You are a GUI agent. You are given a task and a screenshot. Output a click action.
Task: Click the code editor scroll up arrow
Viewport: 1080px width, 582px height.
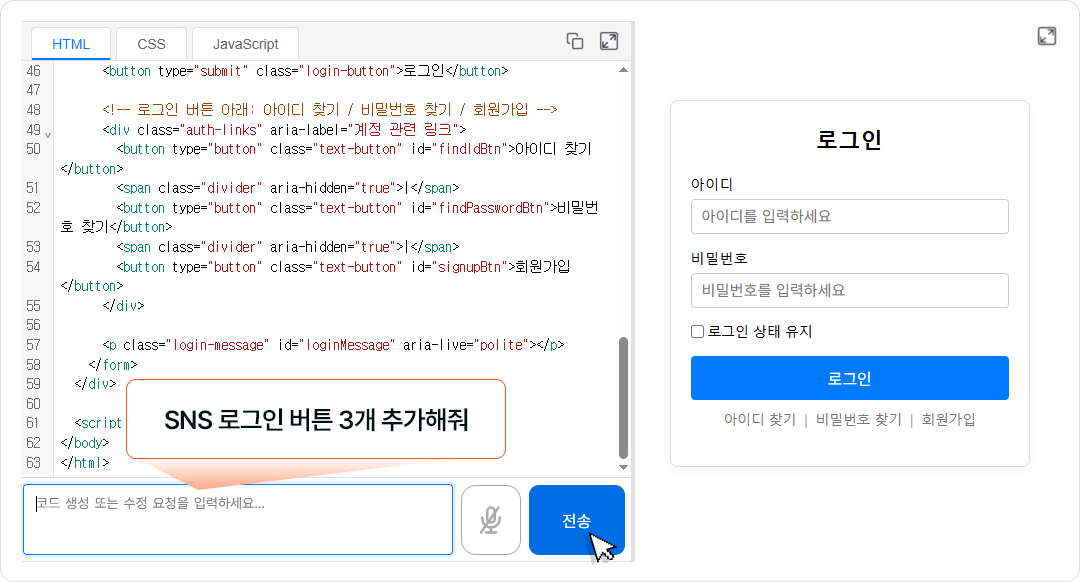(624, 70)
